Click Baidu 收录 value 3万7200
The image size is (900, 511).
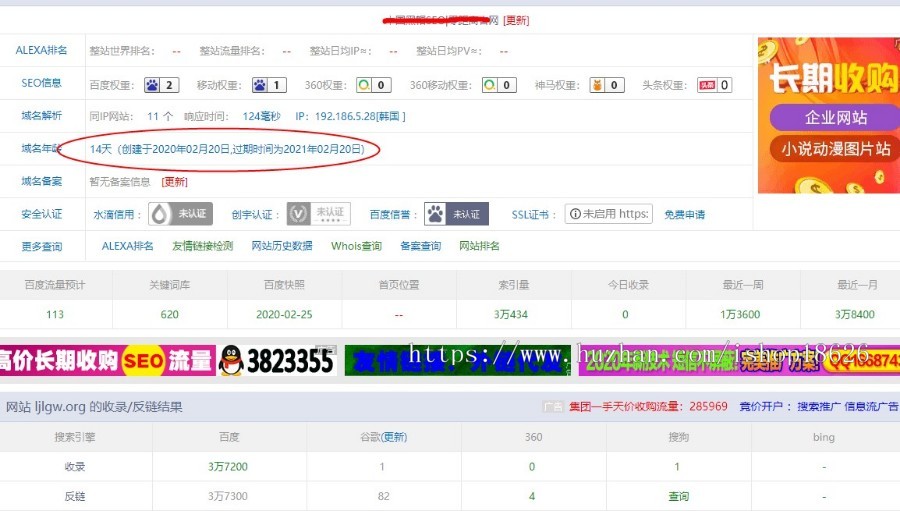[x=228, y=466]
